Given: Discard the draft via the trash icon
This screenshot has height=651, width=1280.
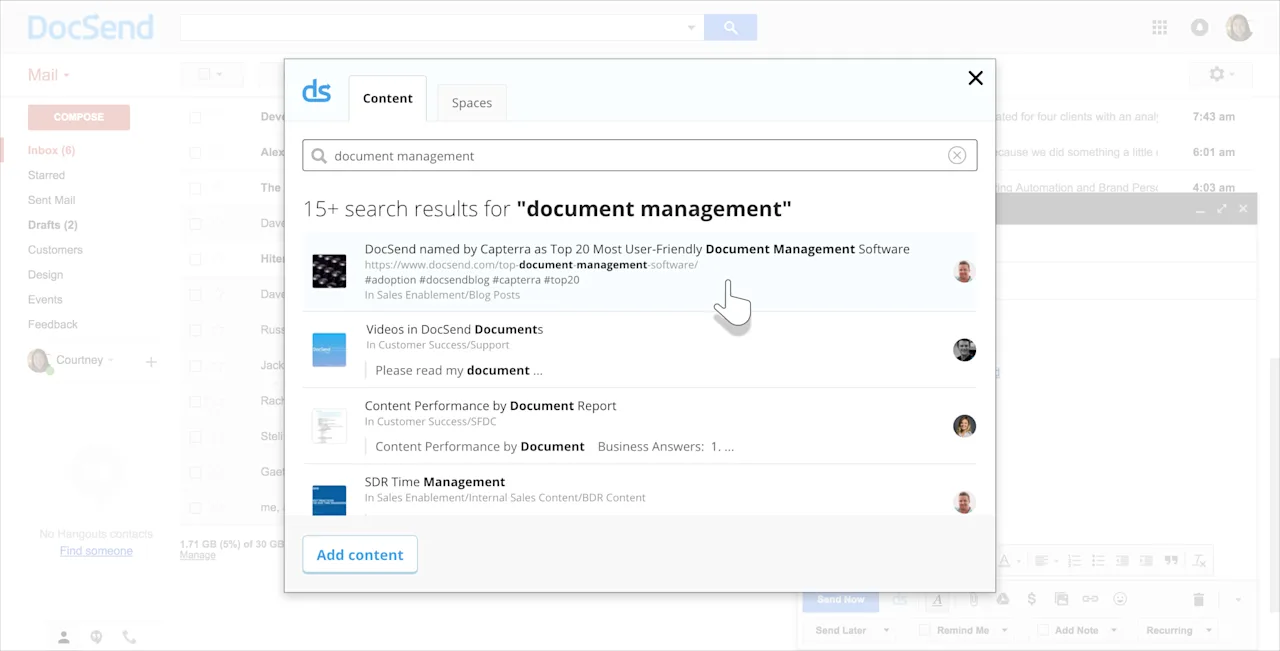Looking at the screenshot, I should point(1199,599).
